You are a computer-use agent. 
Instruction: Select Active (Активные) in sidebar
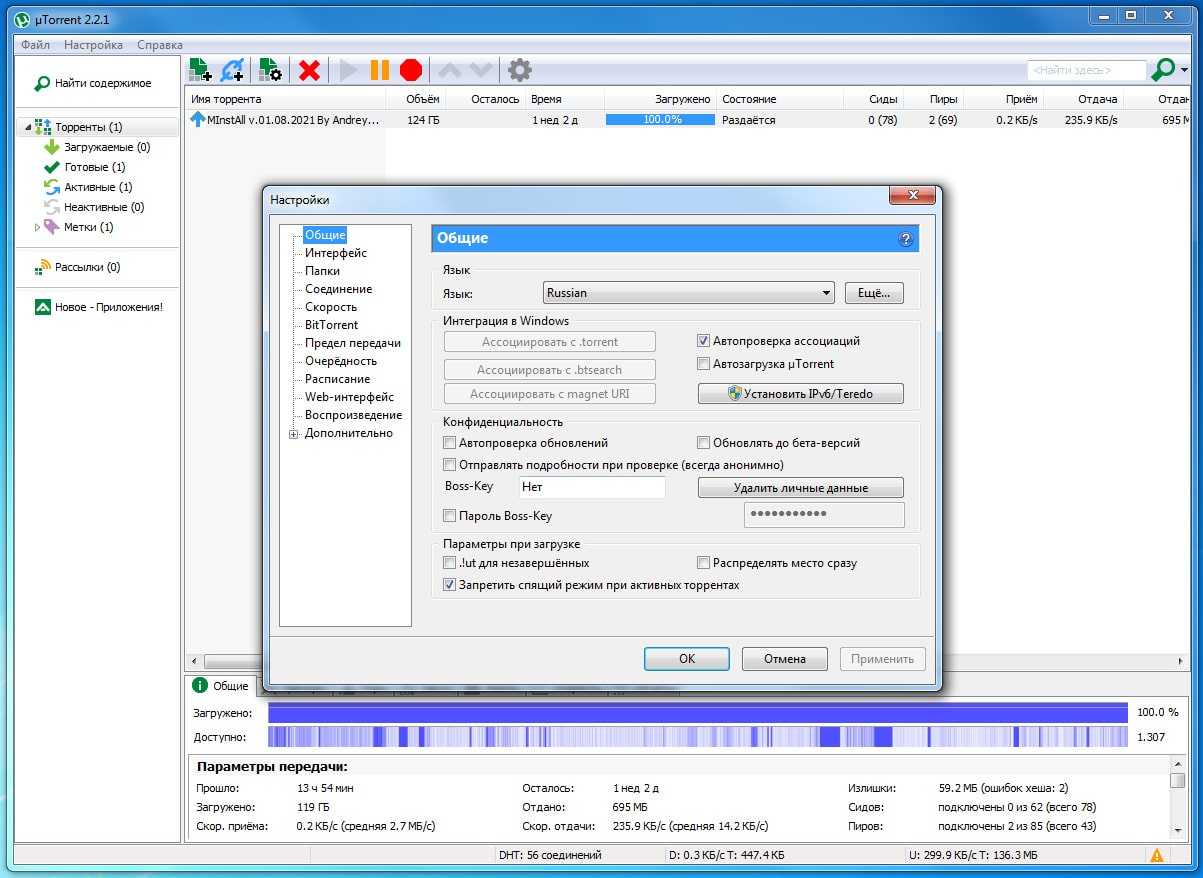tap(98, 187)
